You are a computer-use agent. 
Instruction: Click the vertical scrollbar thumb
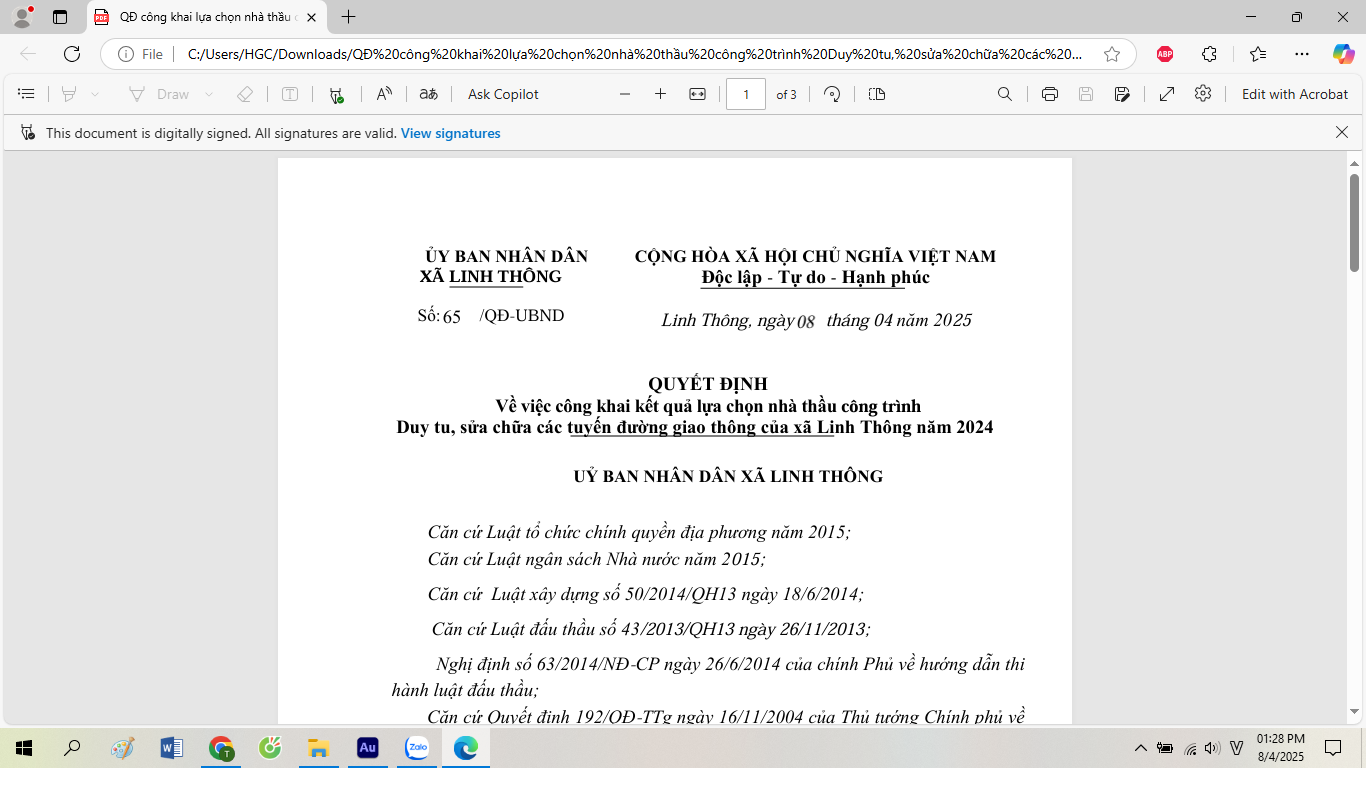tap(1354, 222)
